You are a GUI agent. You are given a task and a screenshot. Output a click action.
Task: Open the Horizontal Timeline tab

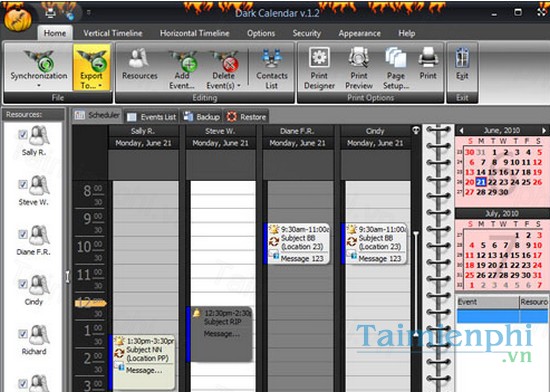(x=195, y=33)
